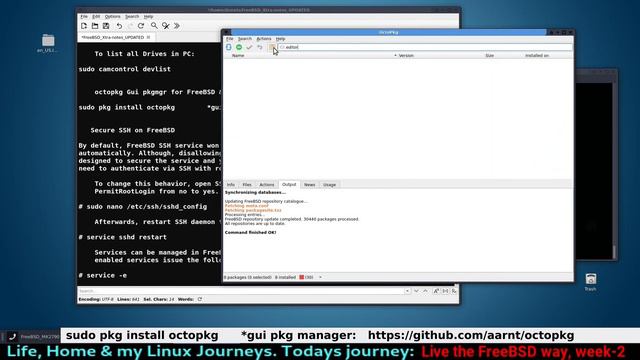
Task: Undo the last edit in the text editor
Action: coord(119,26)
